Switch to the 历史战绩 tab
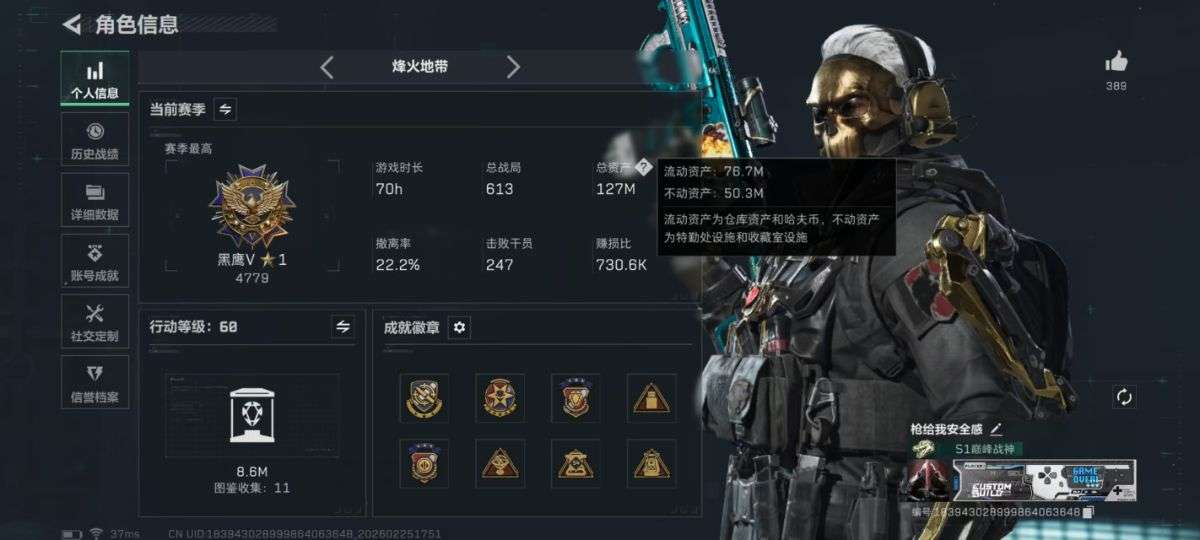This screenshot has height=540, width=1200. pos(94,140)
